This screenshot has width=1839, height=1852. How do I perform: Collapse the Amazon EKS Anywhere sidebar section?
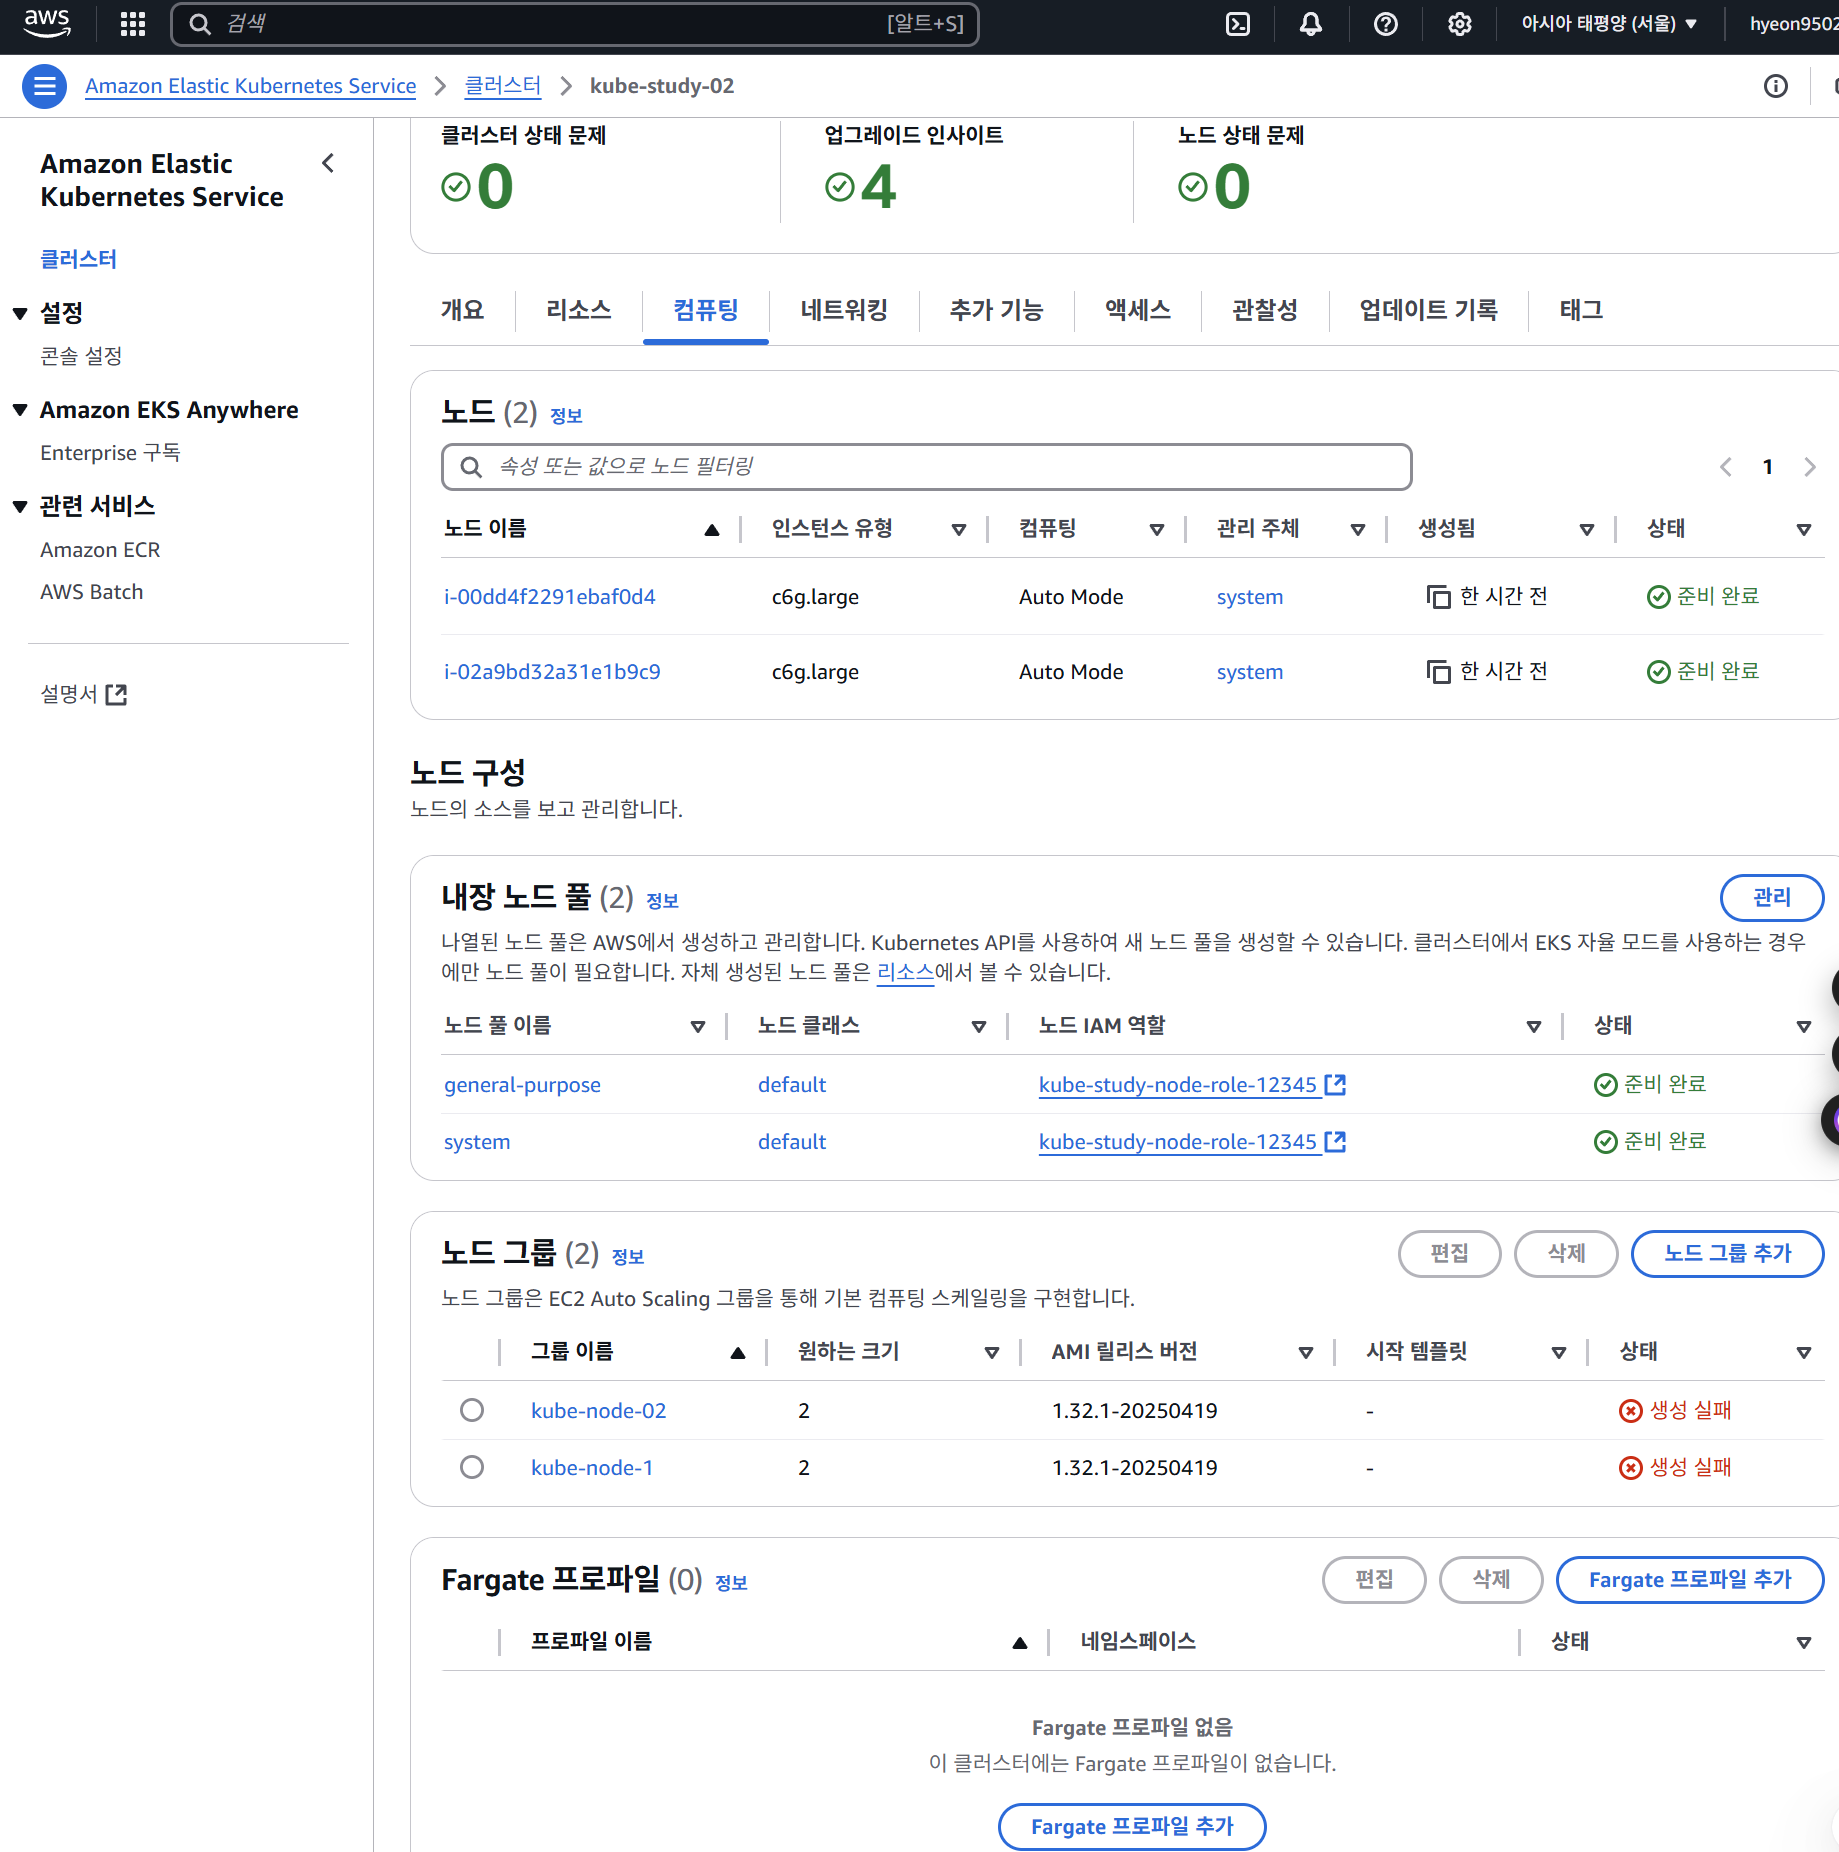pyautogui.click(x=20, y=410)
